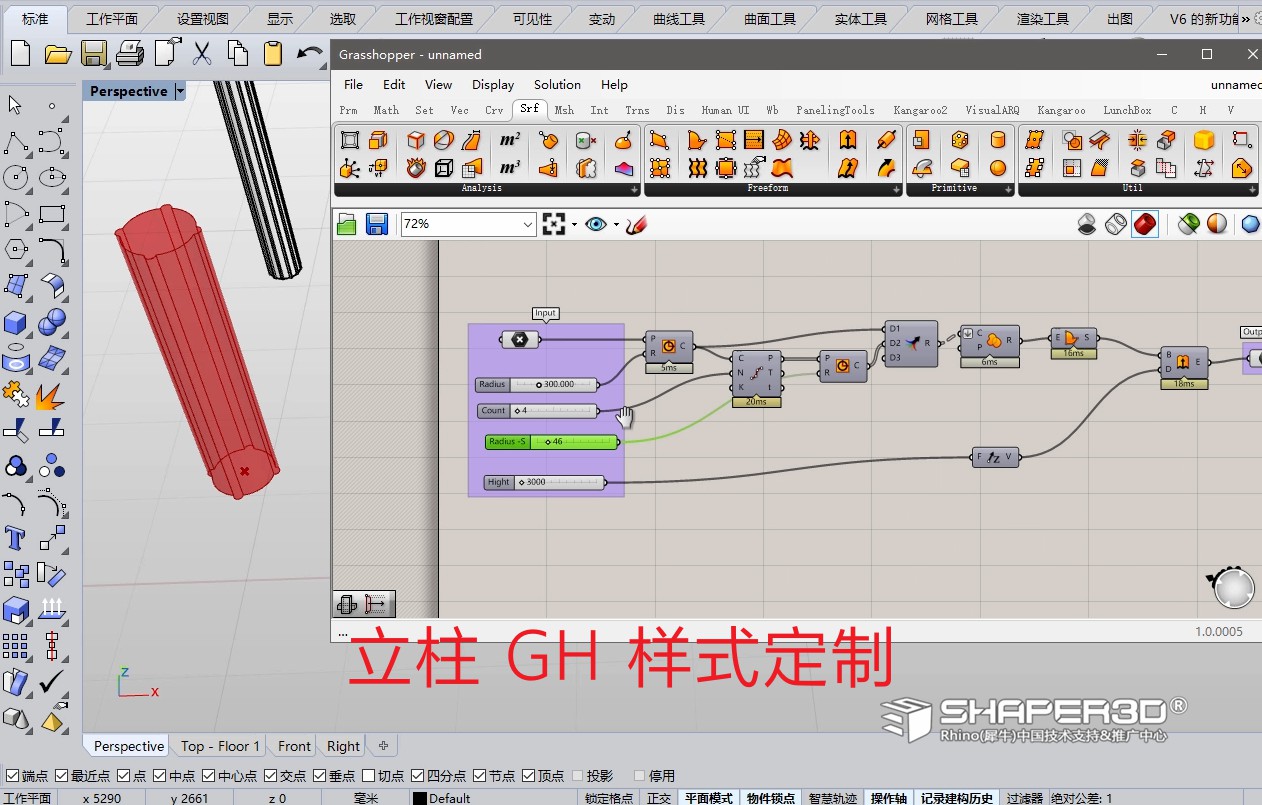Toggle 物件锁点 in status bar

click(771, 798)
